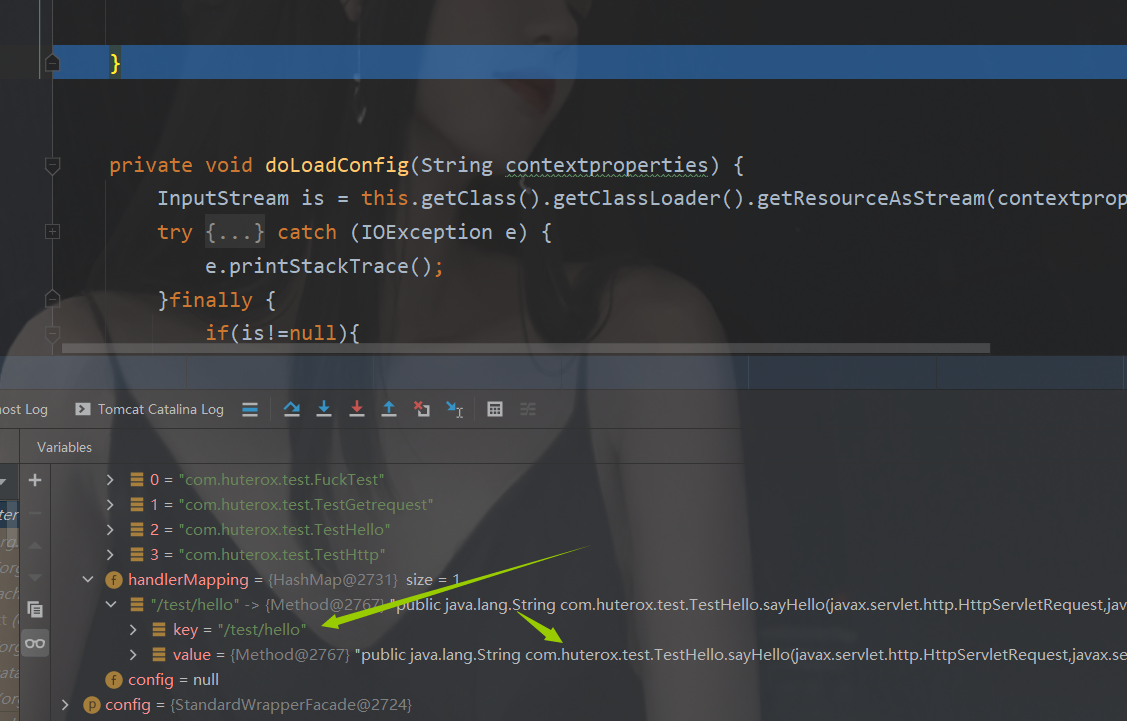Select the Variables panel header
The image size is (1127, 721).
click(65, 447)
